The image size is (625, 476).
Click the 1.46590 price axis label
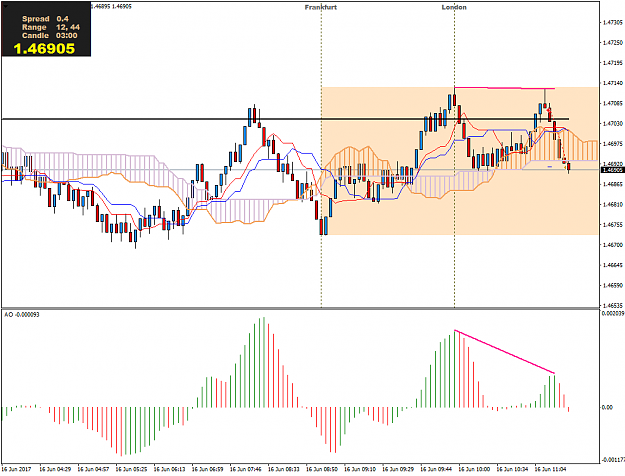(612, 285)
